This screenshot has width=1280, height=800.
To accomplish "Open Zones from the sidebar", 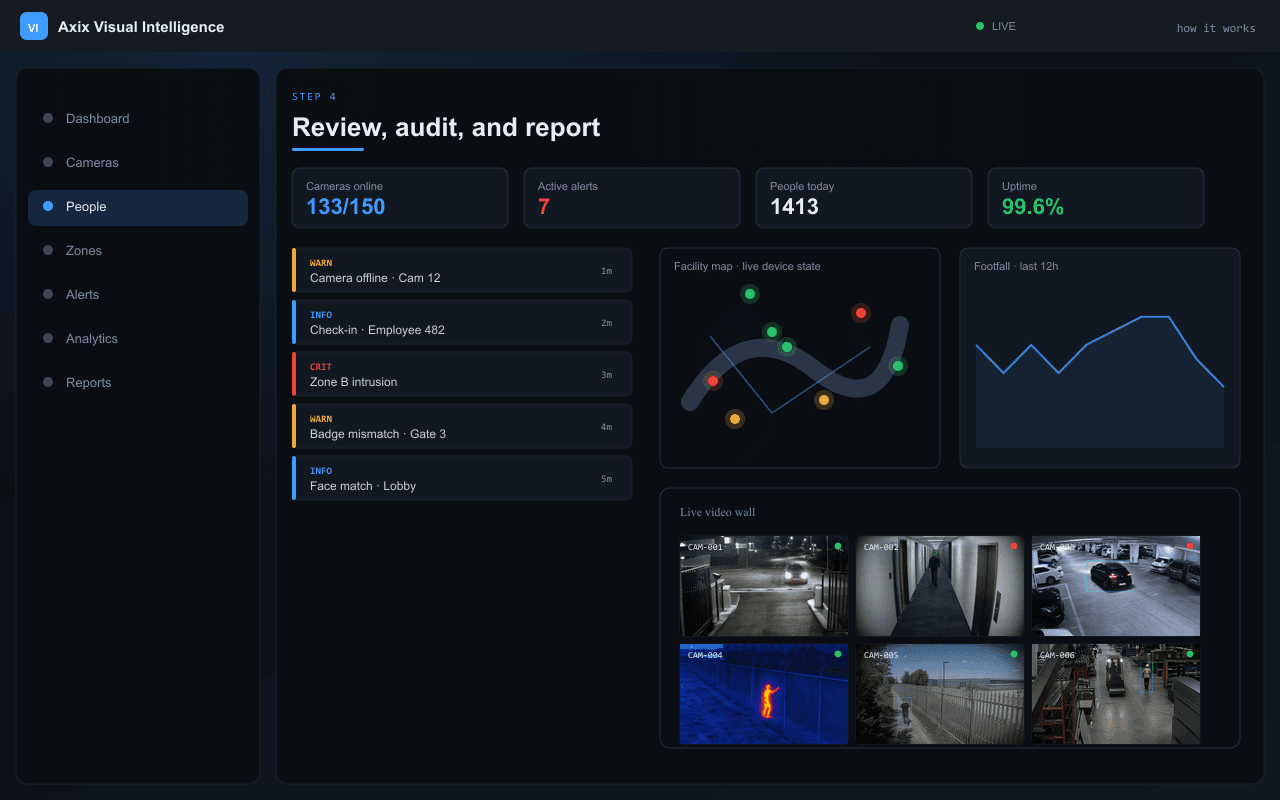I will pos(138,250).
